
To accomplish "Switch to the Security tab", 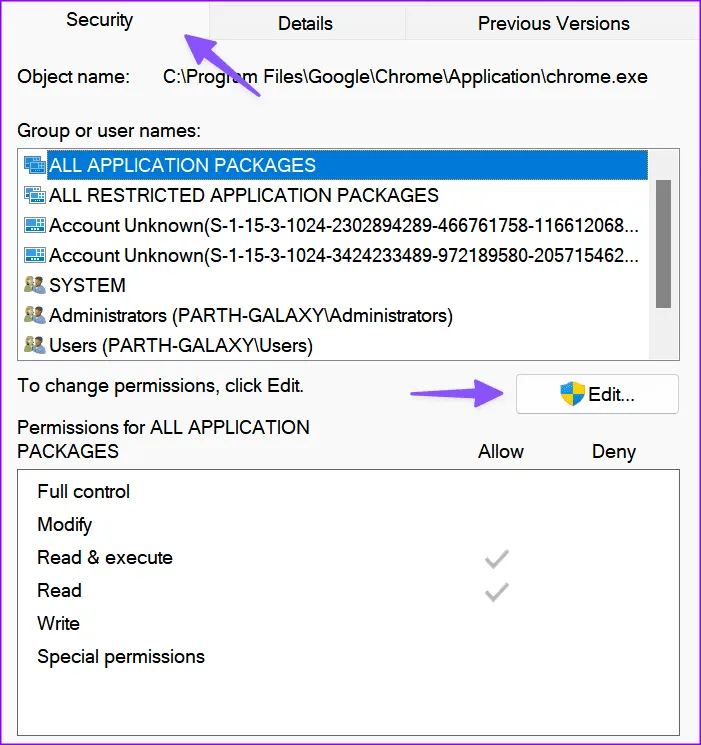I will pyautogui.click(x=99, y=20).
